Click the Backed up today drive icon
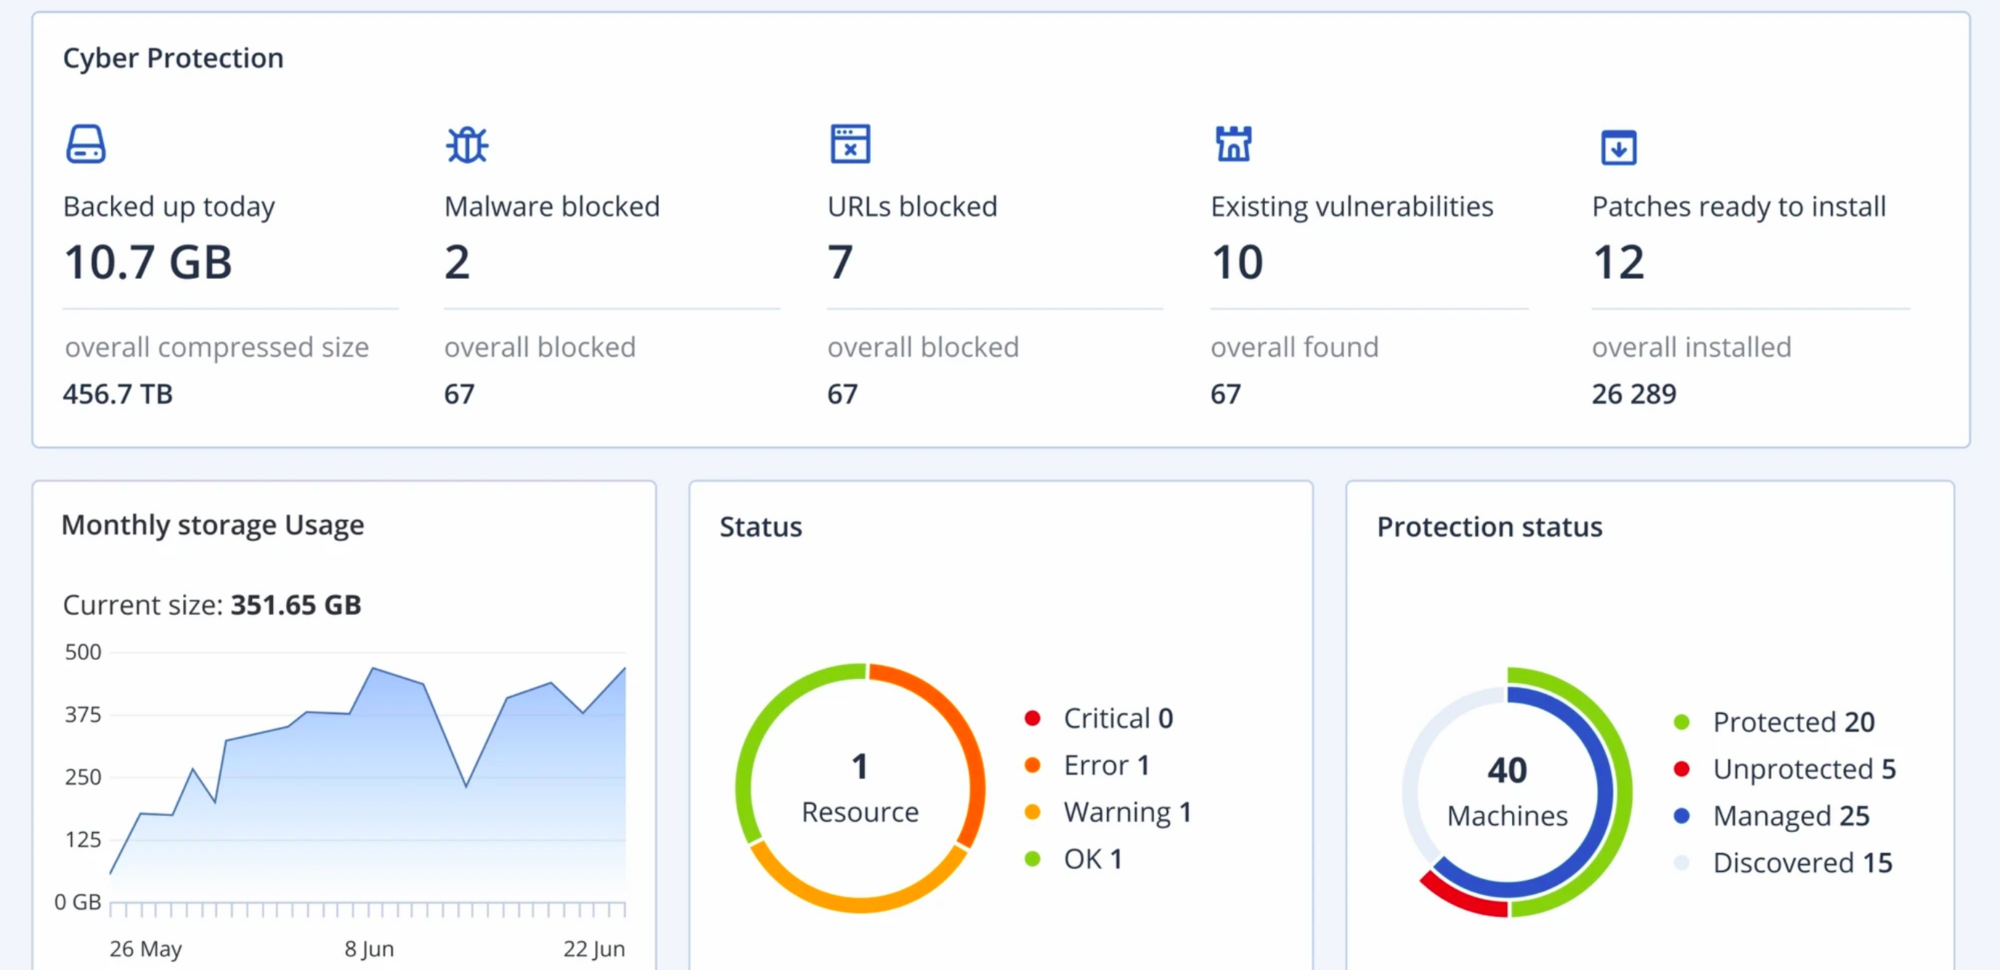 86,144
